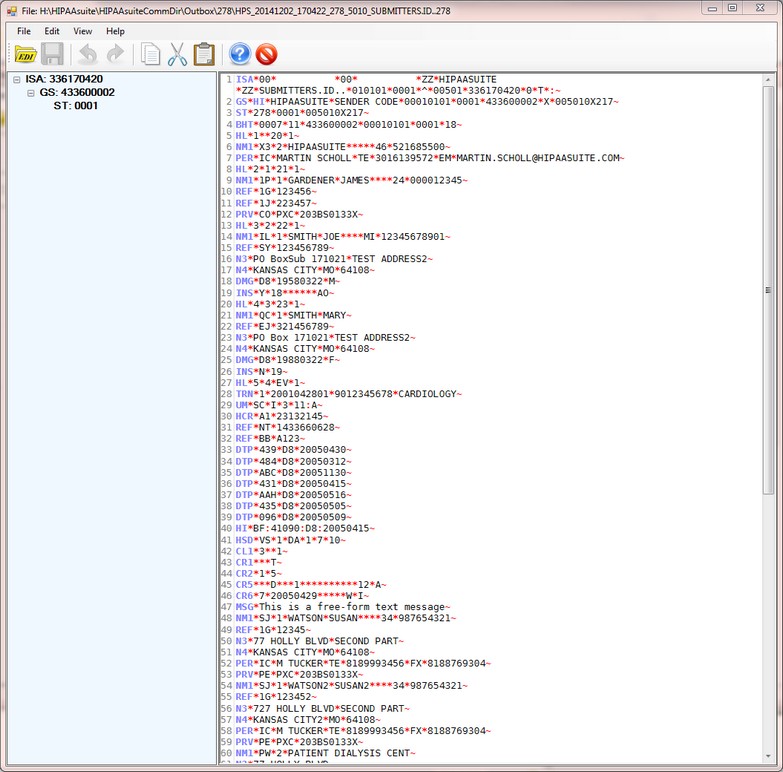The height and width of the screenshot is (772, 783).
Task: Click the Paste clipboard icon
Action: [x=204, y=54]
